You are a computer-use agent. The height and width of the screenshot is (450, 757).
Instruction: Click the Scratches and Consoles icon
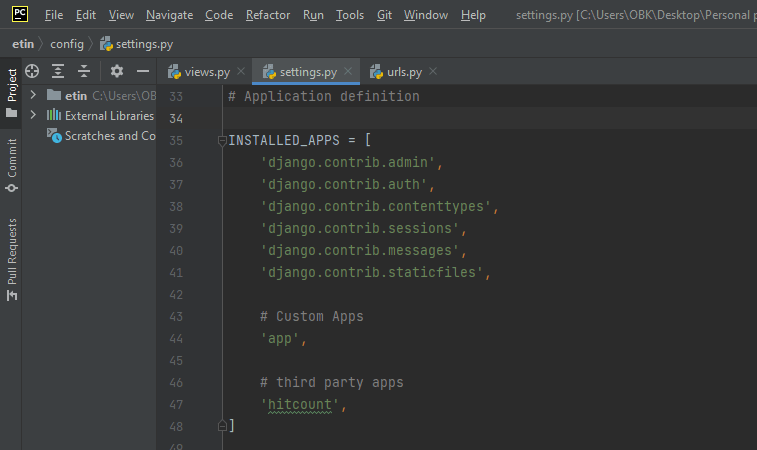[x=54, y=136]
